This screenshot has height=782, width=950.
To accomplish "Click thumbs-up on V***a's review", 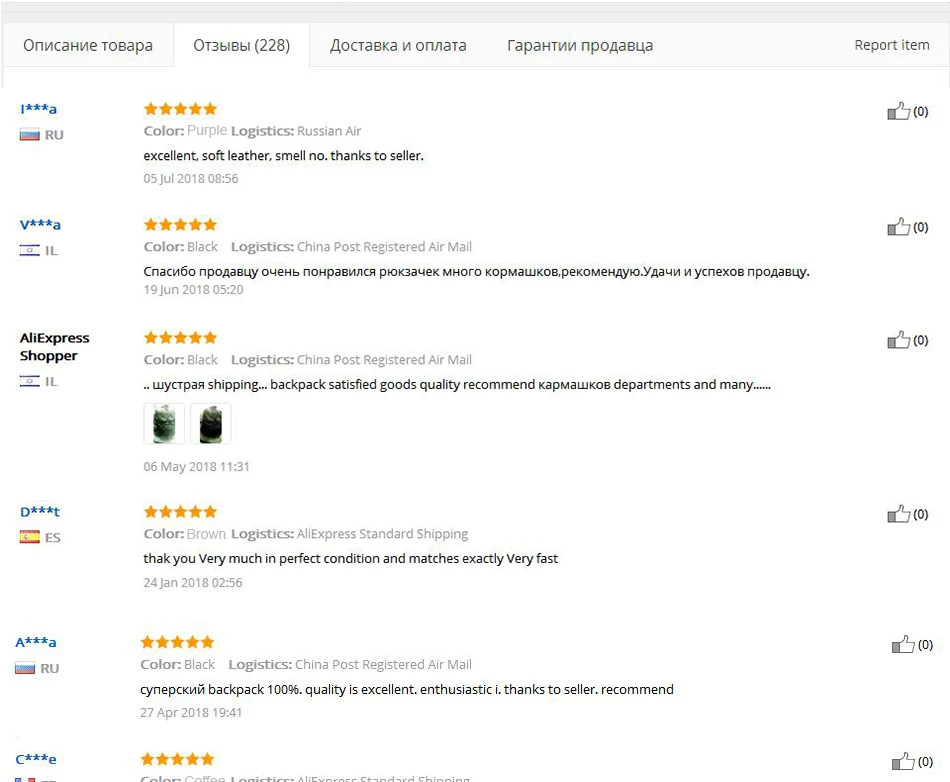I will pyautogui.click(x=899, y=227).
